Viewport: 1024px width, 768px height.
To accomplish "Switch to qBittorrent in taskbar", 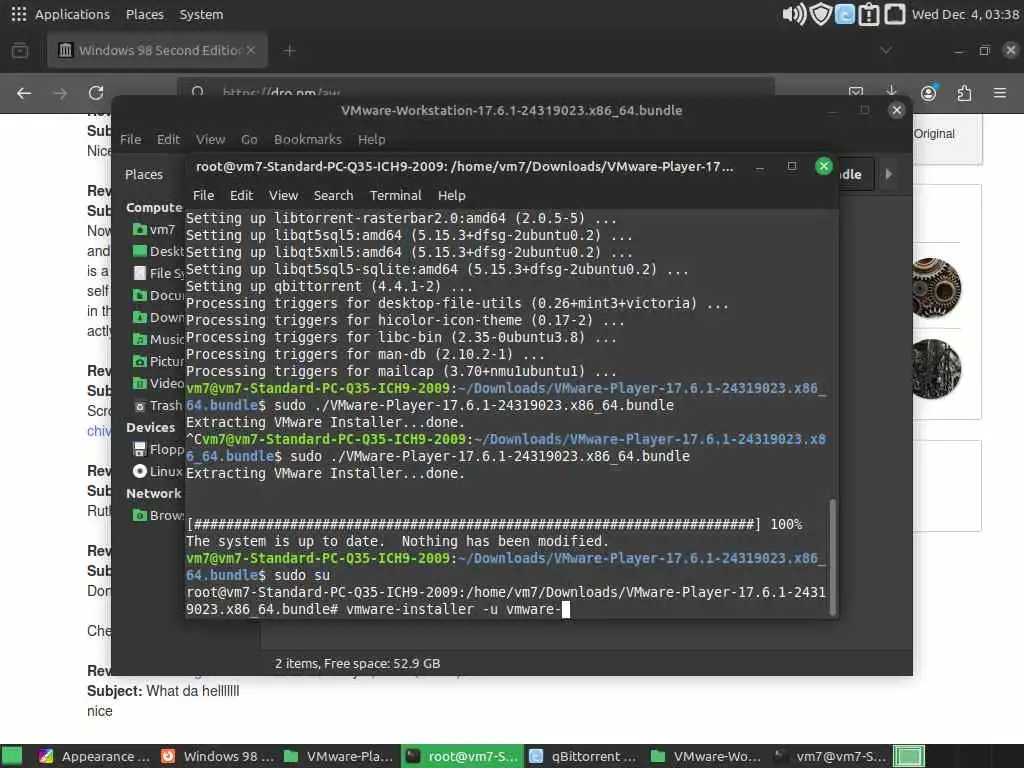I will tap(584, 756).
